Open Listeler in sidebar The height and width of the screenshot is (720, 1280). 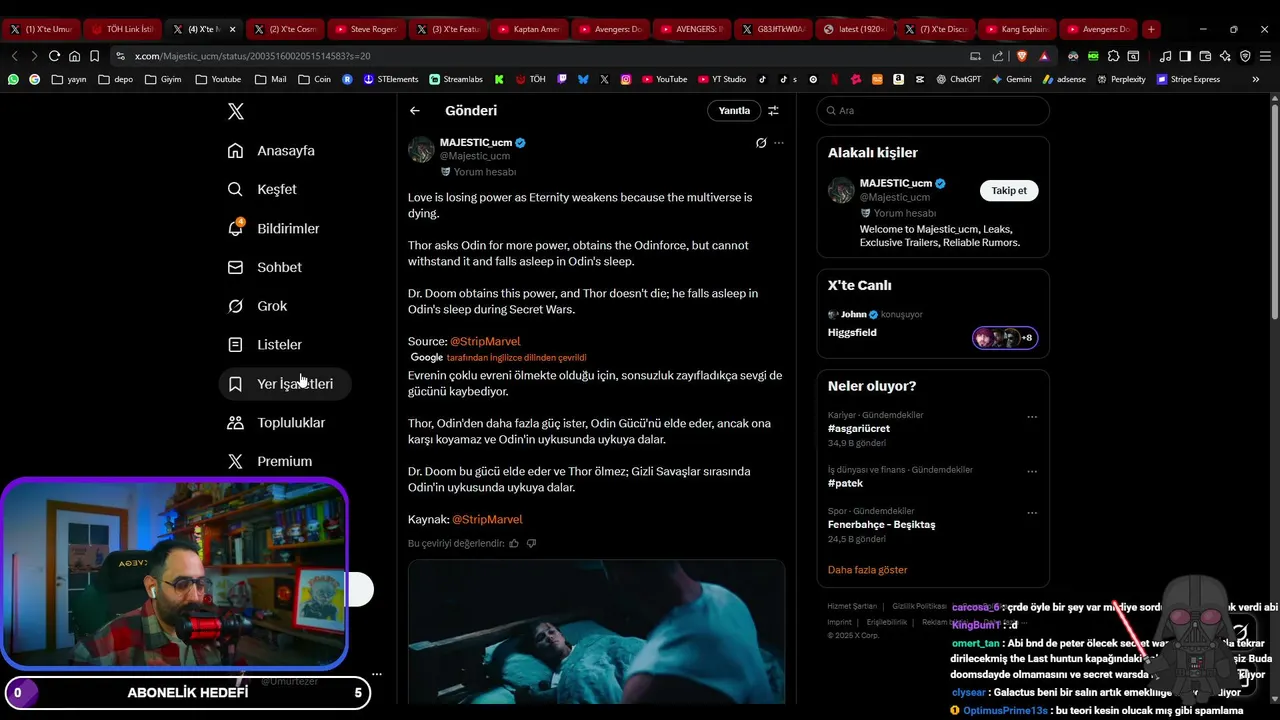pyautogui.click(x=264, y=345)
